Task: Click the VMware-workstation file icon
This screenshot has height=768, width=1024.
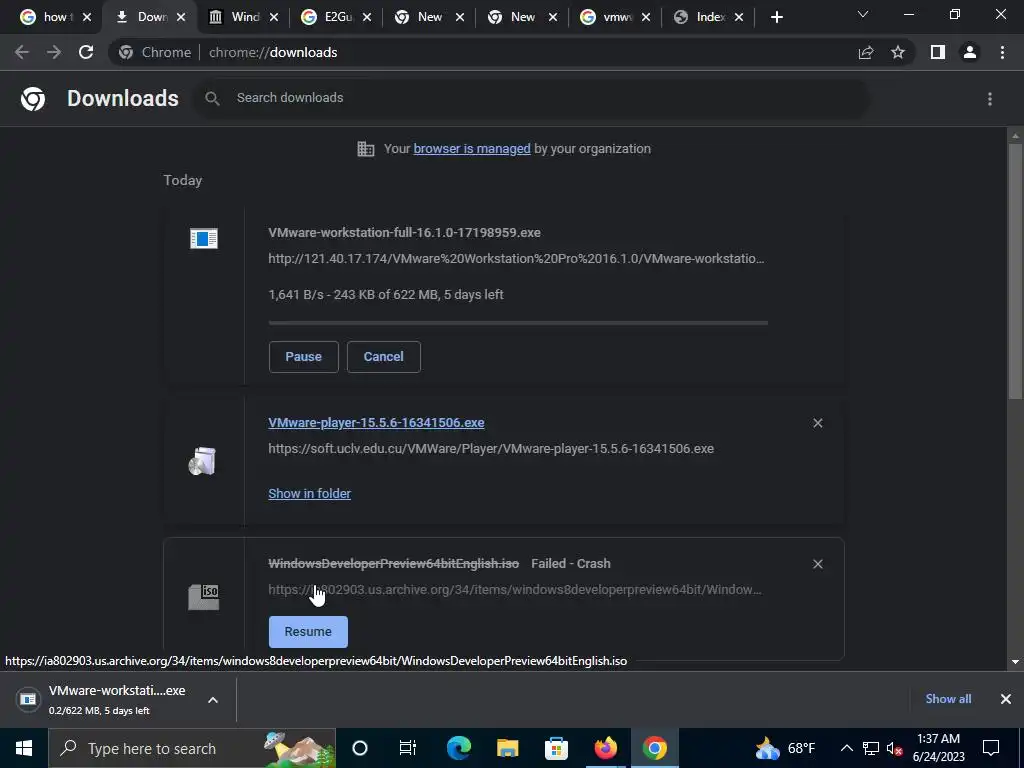Action: click(x=204, y=238)
